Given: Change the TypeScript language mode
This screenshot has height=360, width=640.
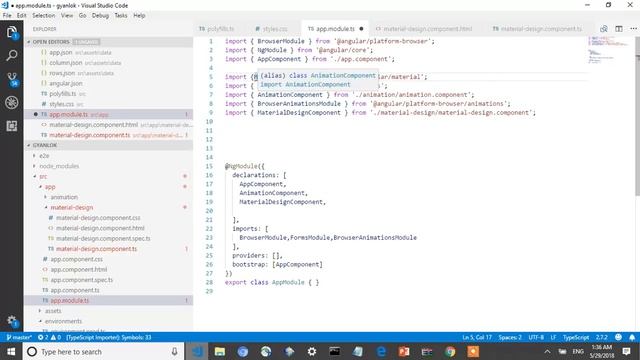Looking at the screenshot, I should [576, 337].
